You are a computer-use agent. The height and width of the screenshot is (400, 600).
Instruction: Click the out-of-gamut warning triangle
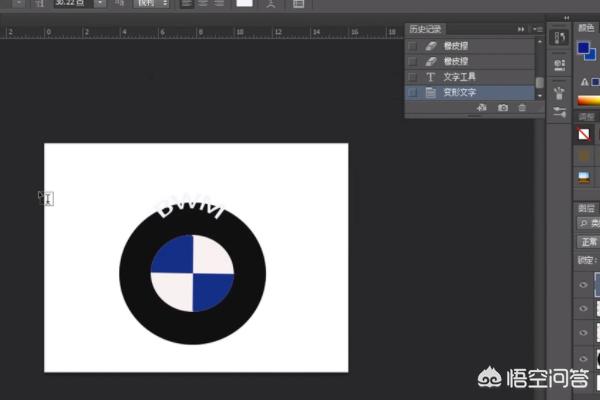point(584,82)
